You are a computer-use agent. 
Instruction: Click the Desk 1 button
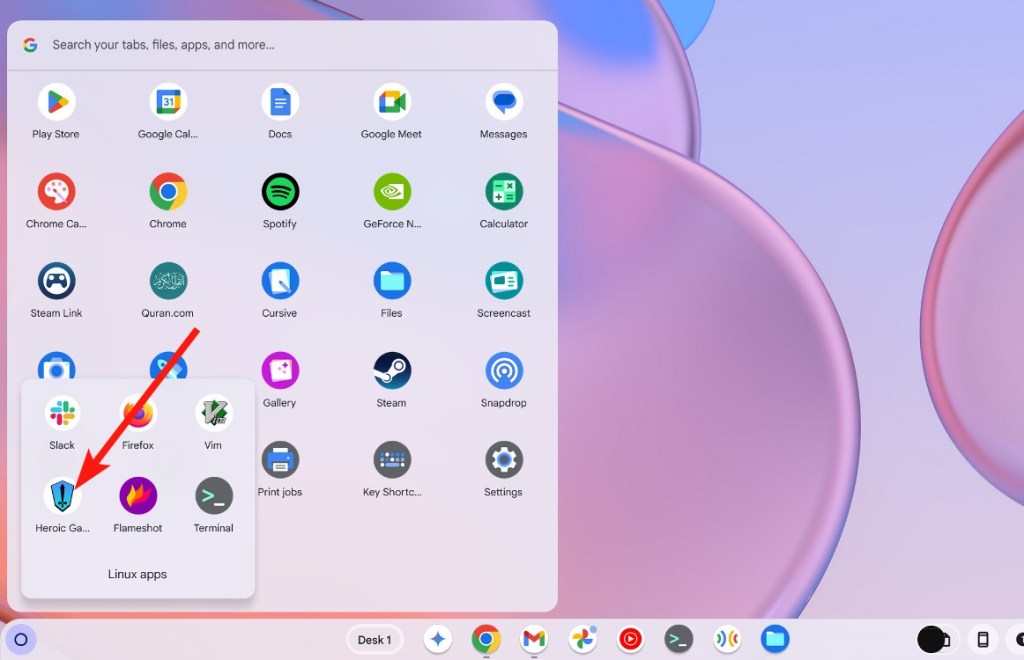click(374, 640)
